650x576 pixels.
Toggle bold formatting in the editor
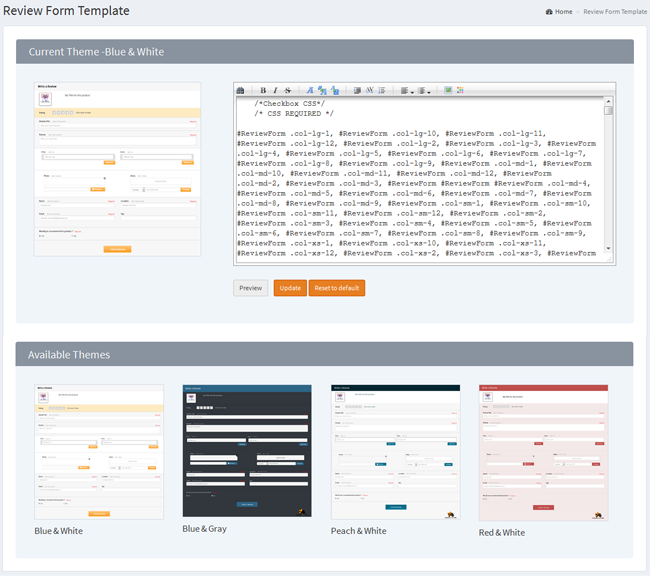263,90
